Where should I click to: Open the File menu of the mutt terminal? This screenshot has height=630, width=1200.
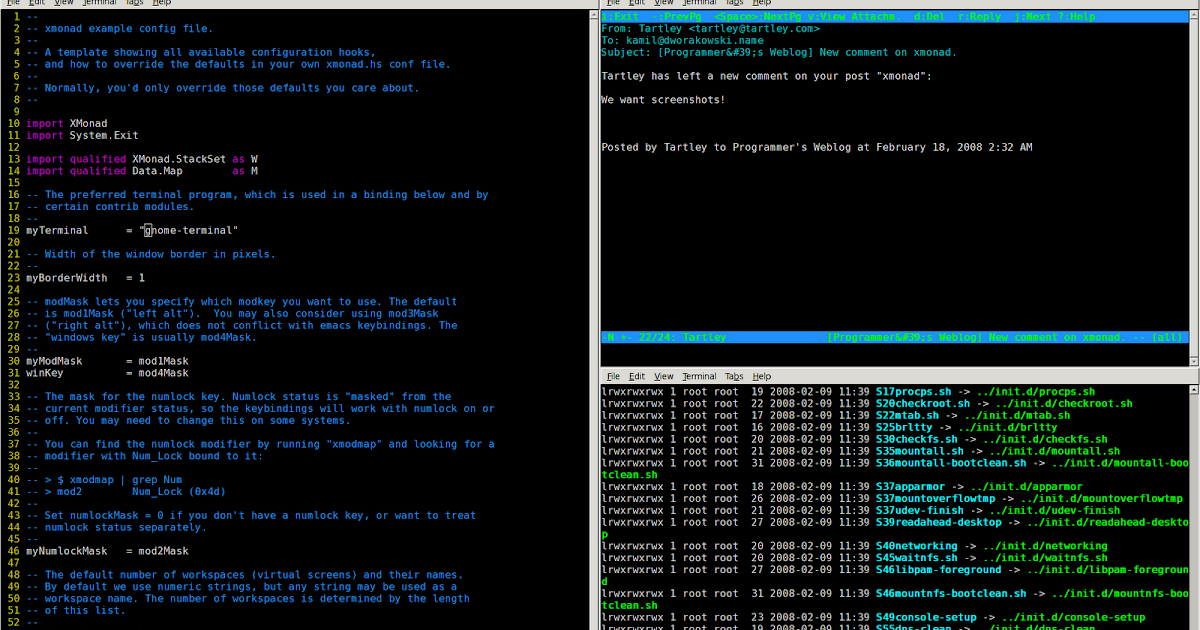613,4
